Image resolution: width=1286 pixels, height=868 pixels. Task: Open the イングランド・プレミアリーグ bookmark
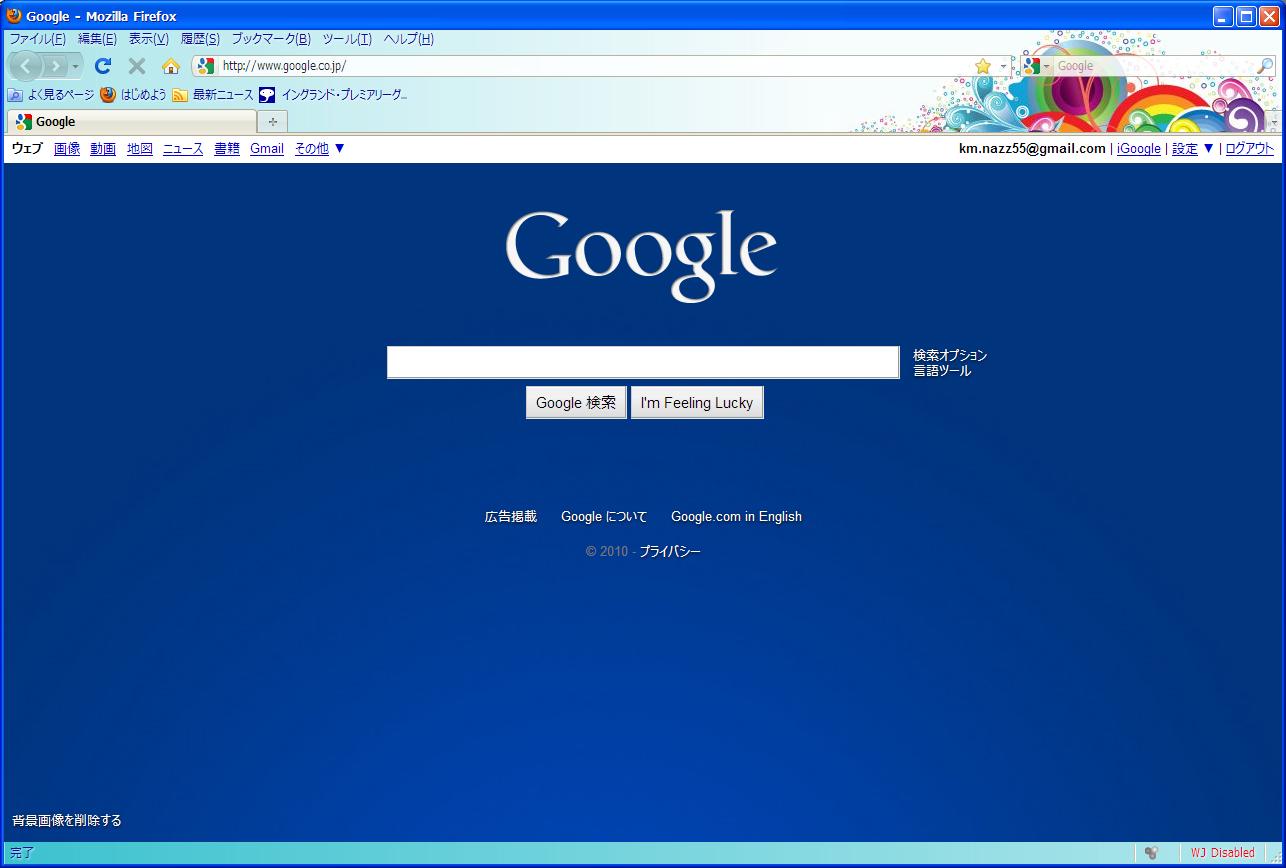[334, 95]
